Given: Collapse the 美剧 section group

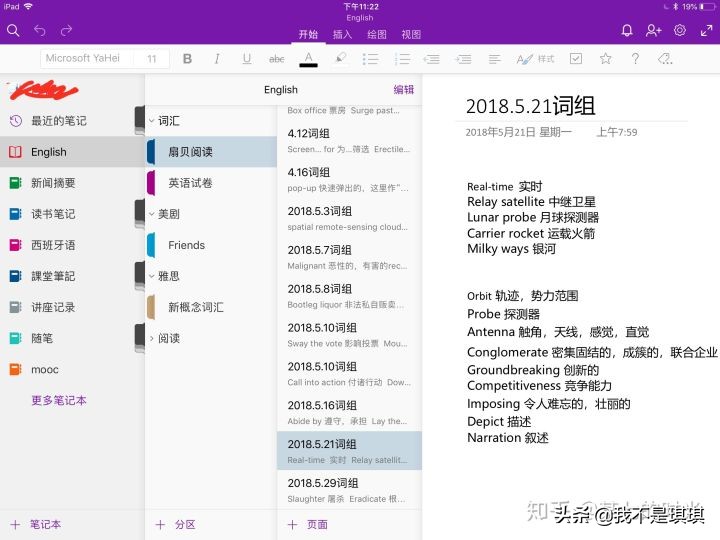Looking at the screenshot, I should click(152, 214).
